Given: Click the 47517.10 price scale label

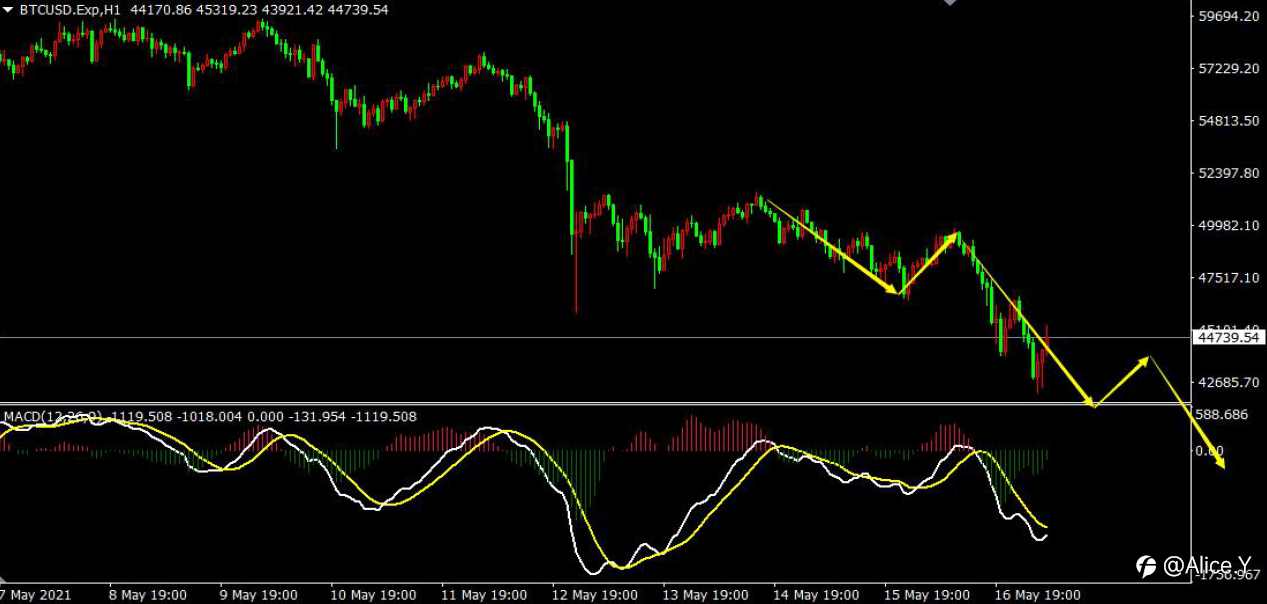Looking at the screenshot, I should pyautogui.click(x=1228, y=278).
